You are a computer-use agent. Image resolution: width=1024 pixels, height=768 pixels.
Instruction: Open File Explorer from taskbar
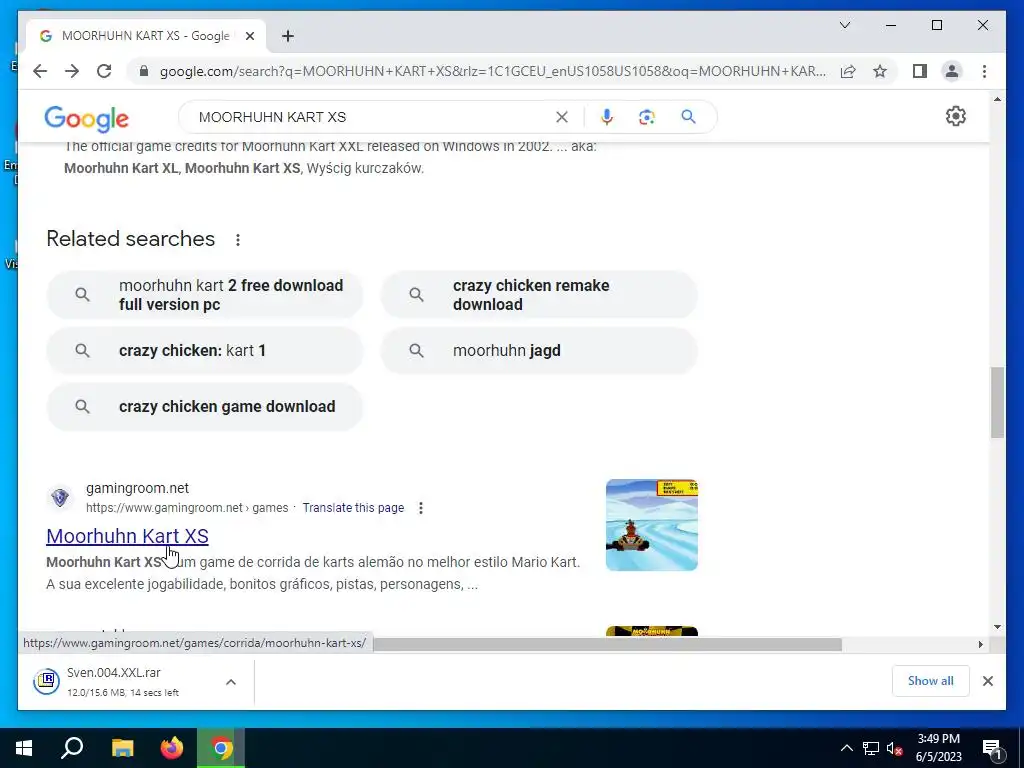tap(122, 748)
